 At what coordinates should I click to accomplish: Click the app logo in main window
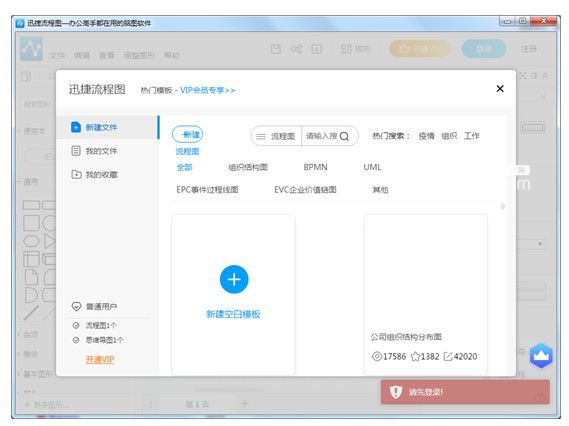click(31, 49)
